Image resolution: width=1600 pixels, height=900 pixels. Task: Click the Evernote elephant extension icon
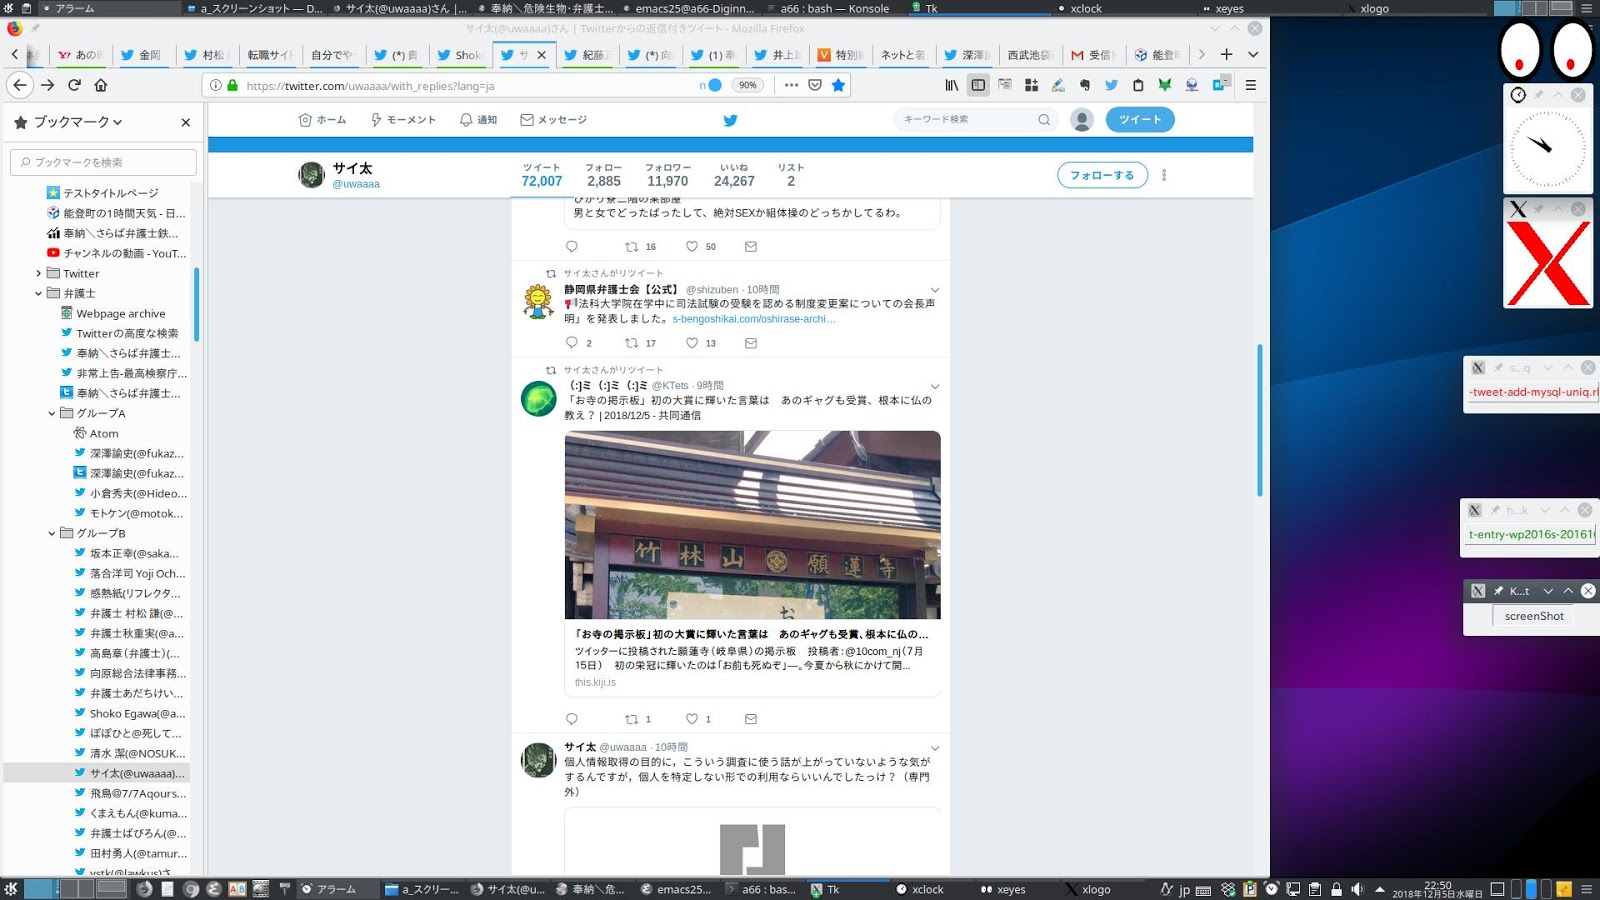tap(1085, 85)
